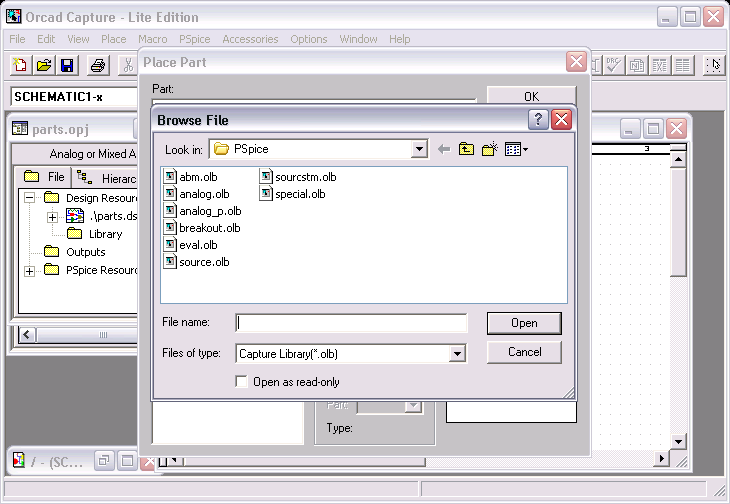The width and height of the screenshot is (730, 504).
Task: Switch to the File tab in project panel
Action: (43, 177)
